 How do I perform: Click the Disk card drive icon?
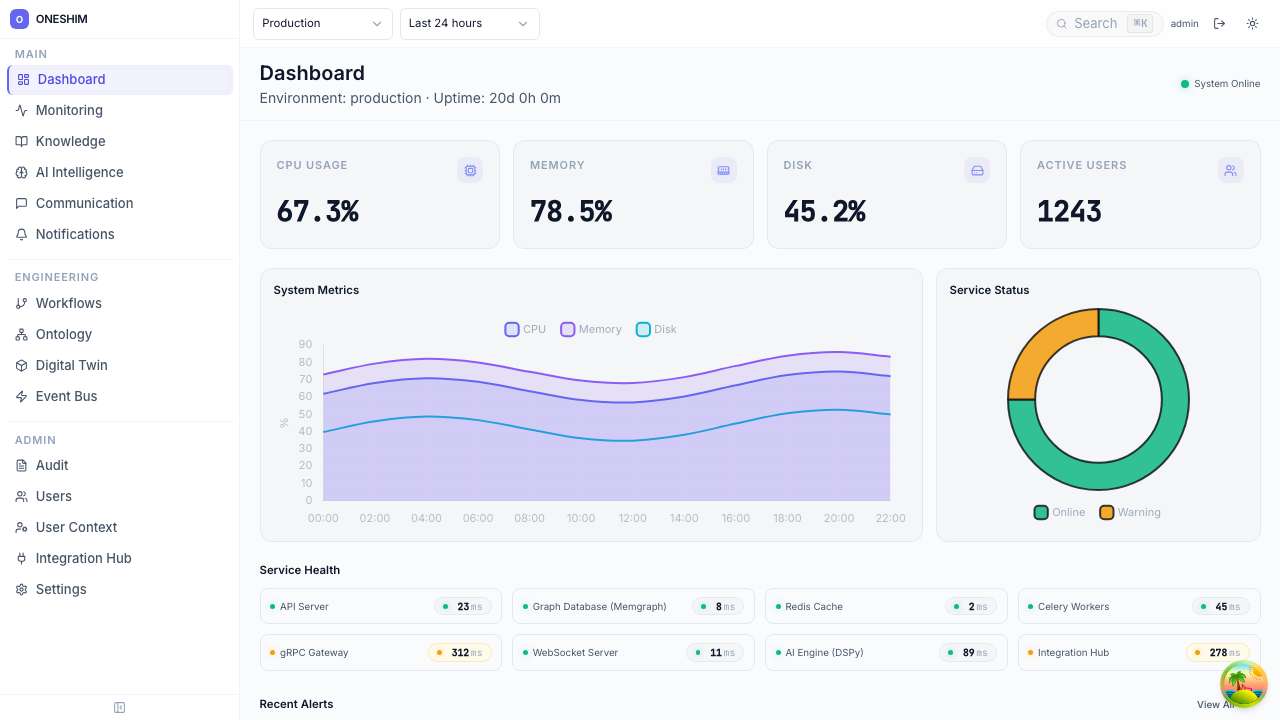pyautogui.click(x=977, y=170)
